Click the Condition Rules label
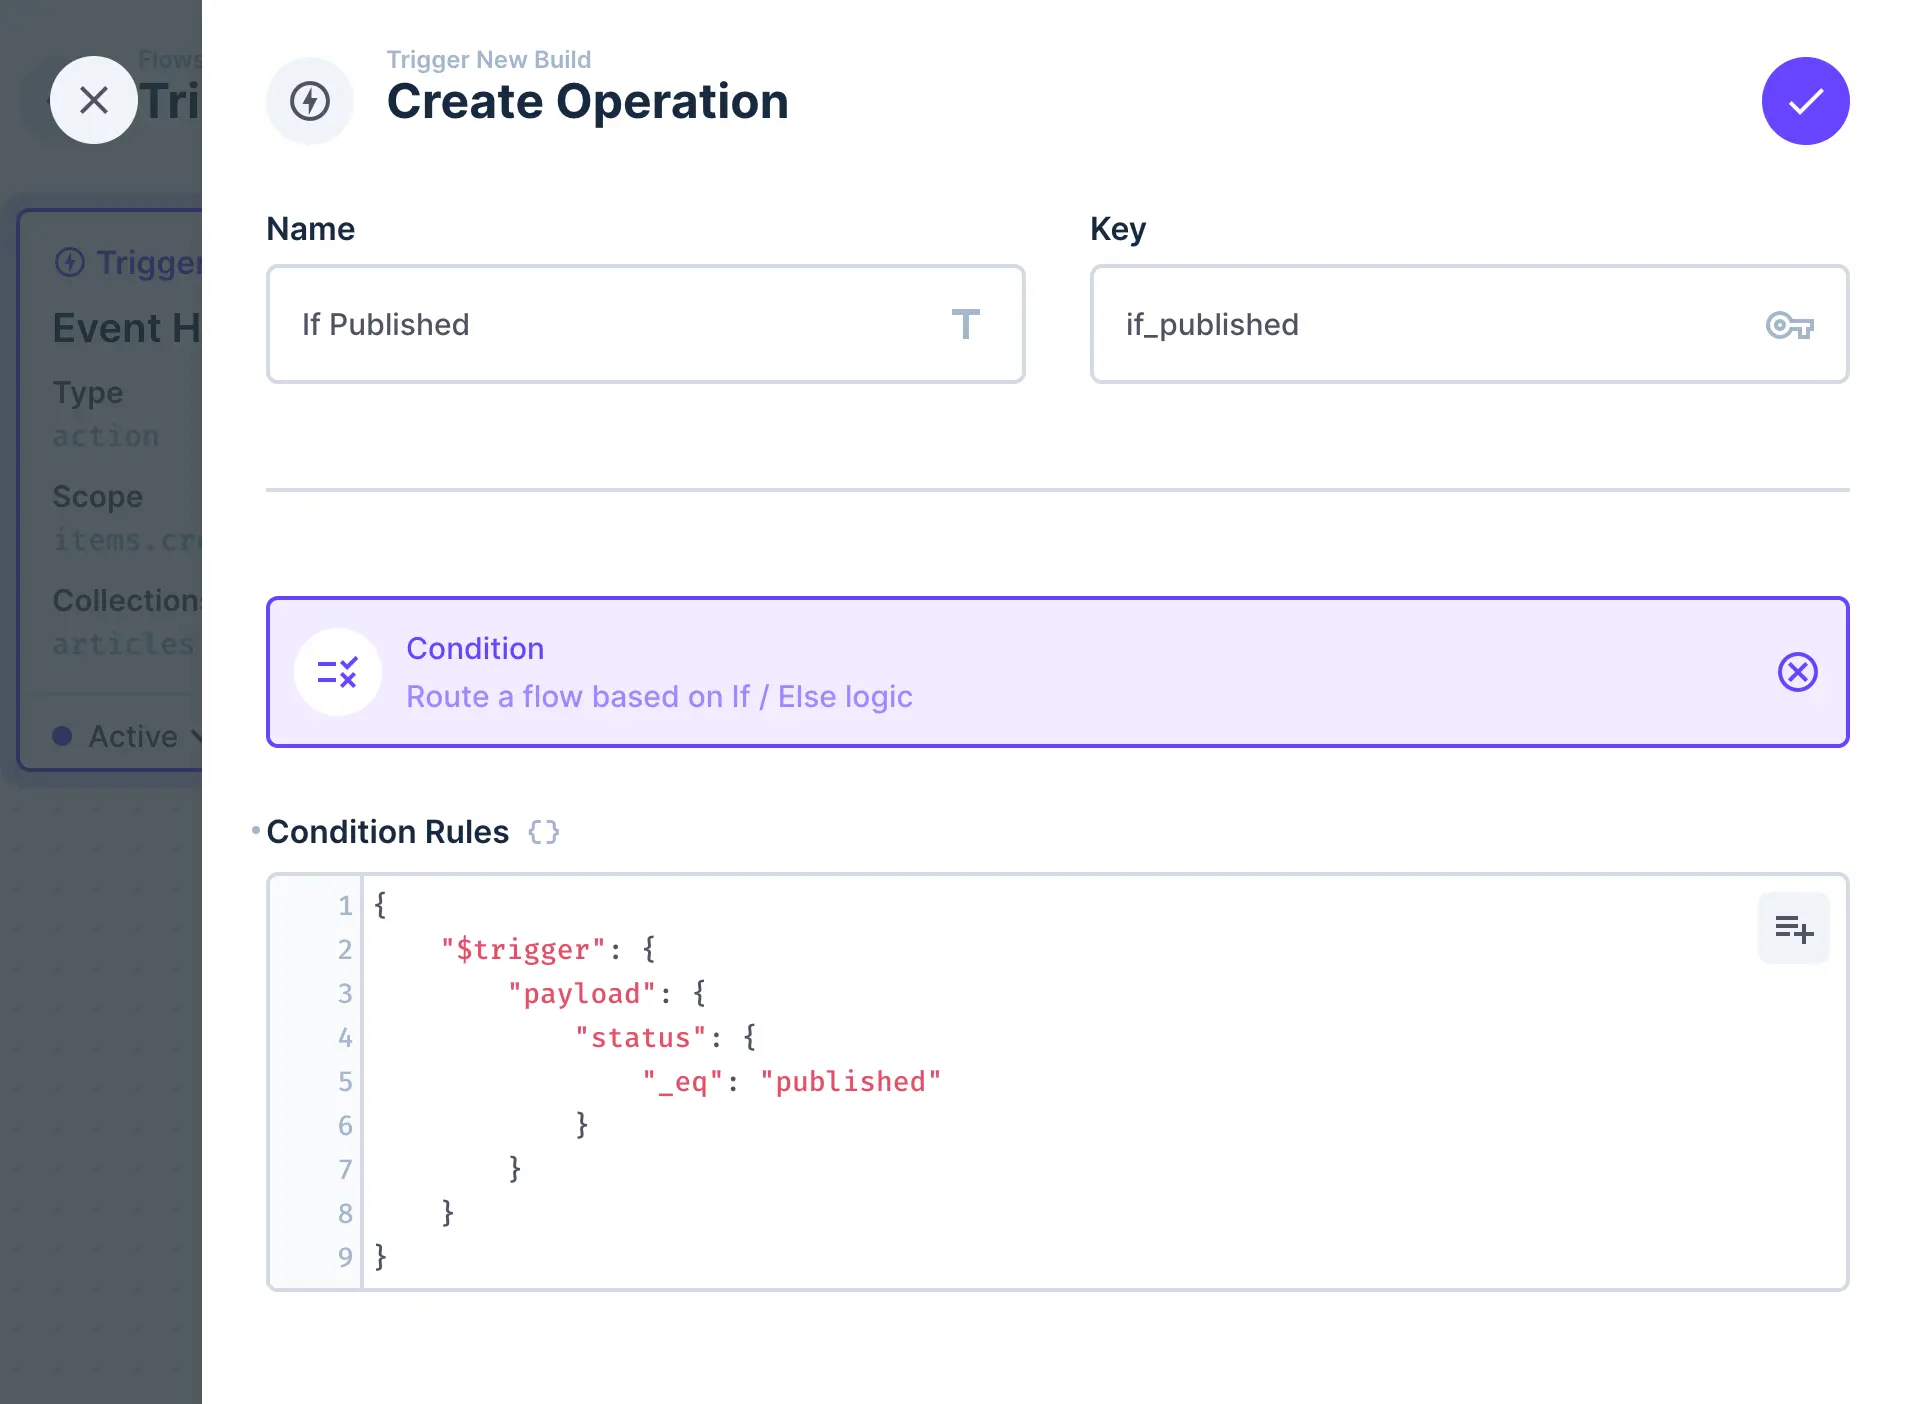 coord(387,831)
